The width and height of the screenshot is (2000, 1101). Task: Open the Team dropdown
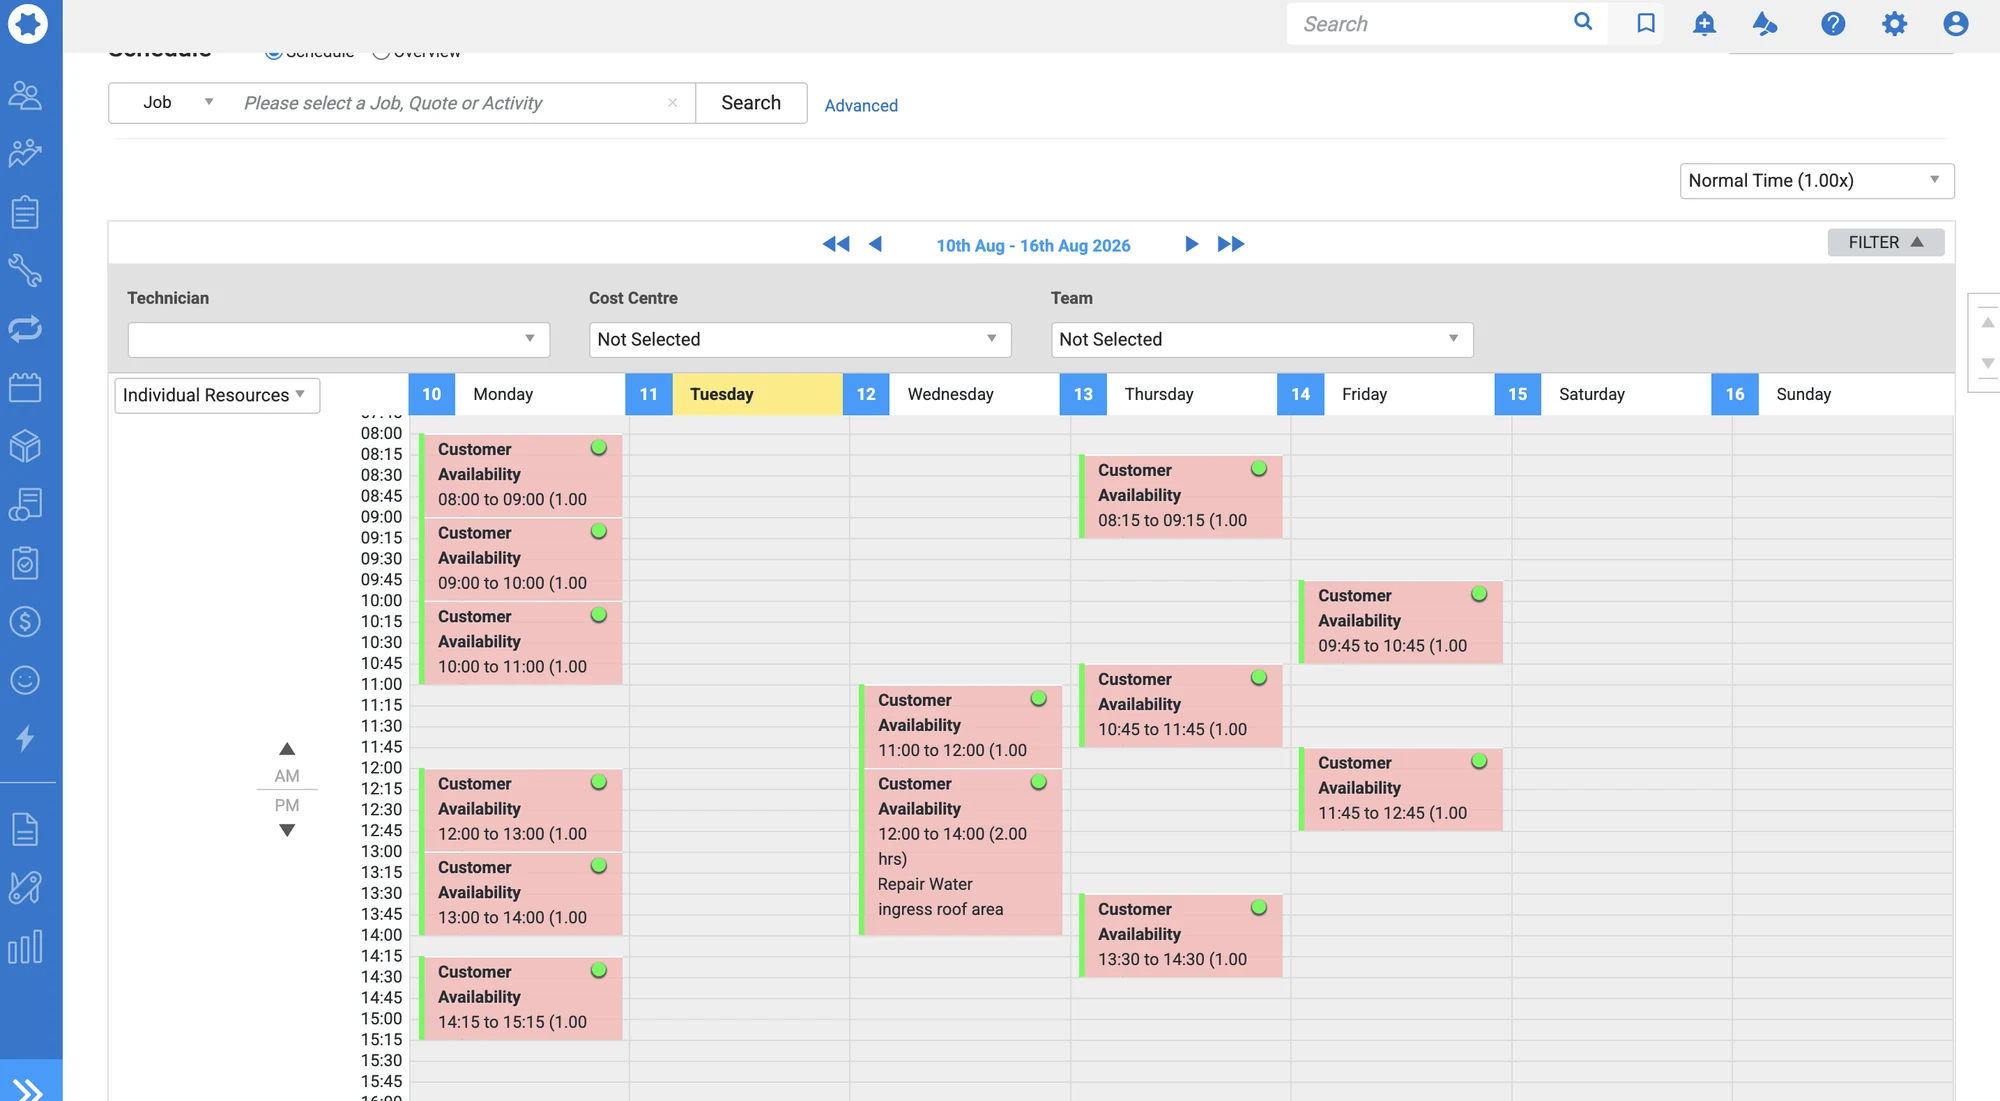click(x=1262, y=339)
